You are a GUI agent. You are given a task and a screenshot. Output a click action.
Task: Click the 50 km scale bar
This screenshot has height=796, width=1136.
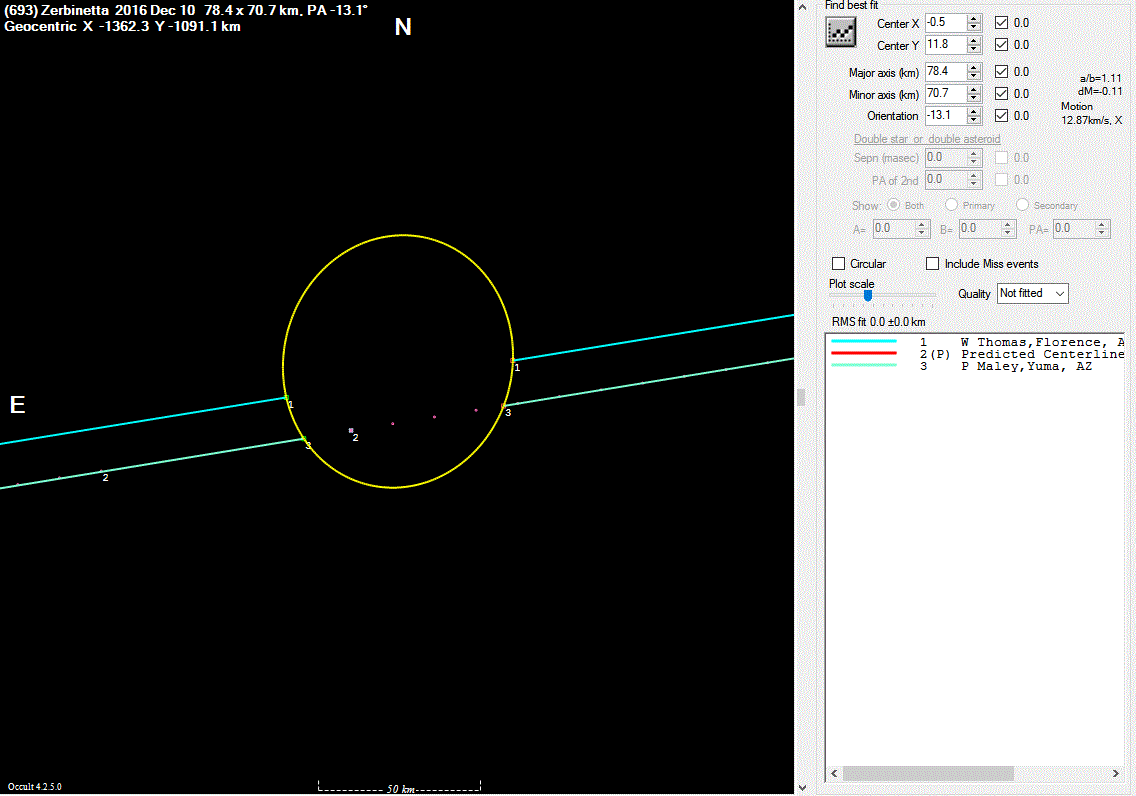tap(399, 787)
